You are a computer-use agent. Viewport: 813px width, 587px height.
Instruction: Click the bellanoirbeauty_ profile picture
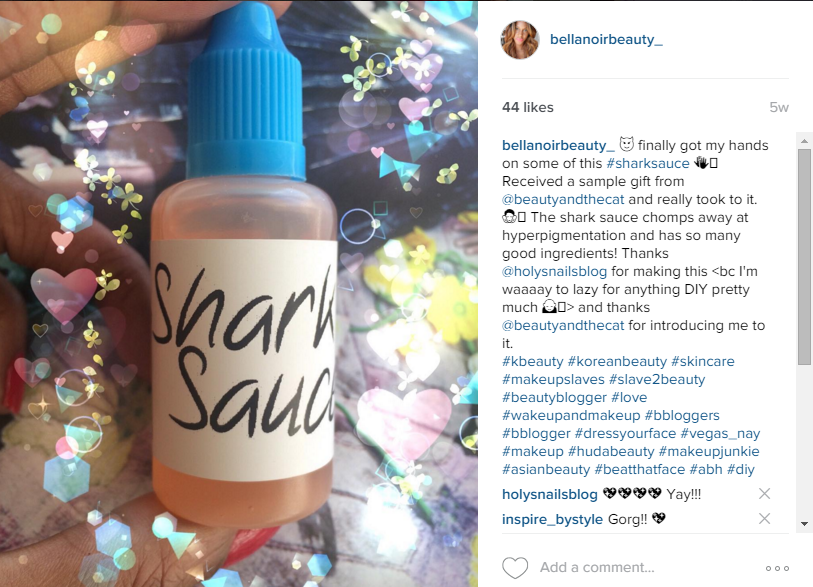tap(520, 40)
